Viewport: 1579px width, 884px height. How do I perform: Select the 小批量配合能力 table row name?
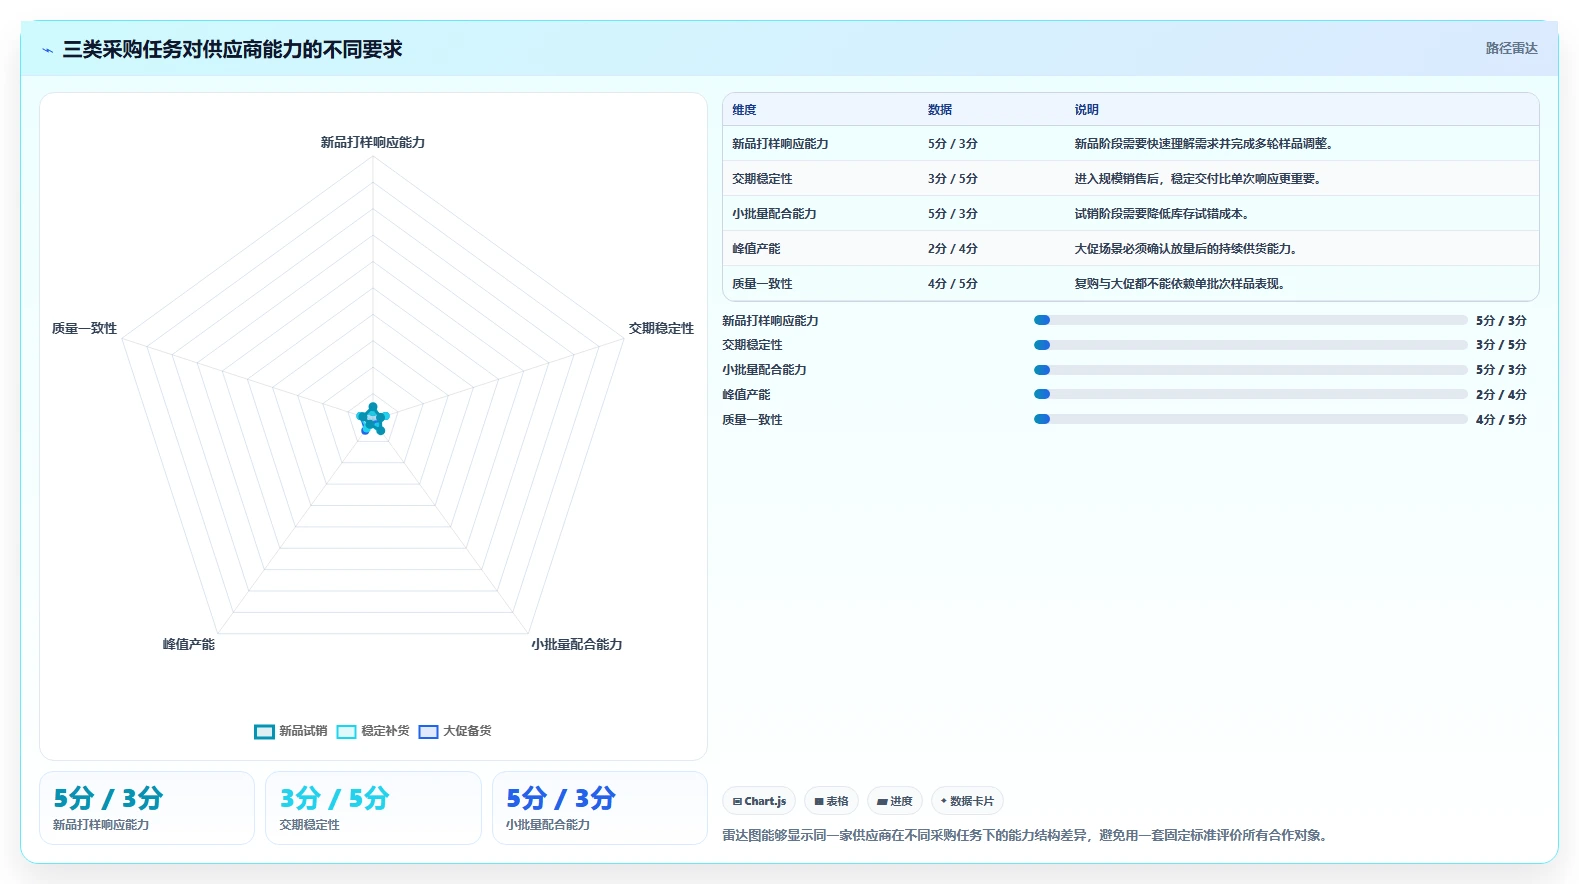point(774,214)
